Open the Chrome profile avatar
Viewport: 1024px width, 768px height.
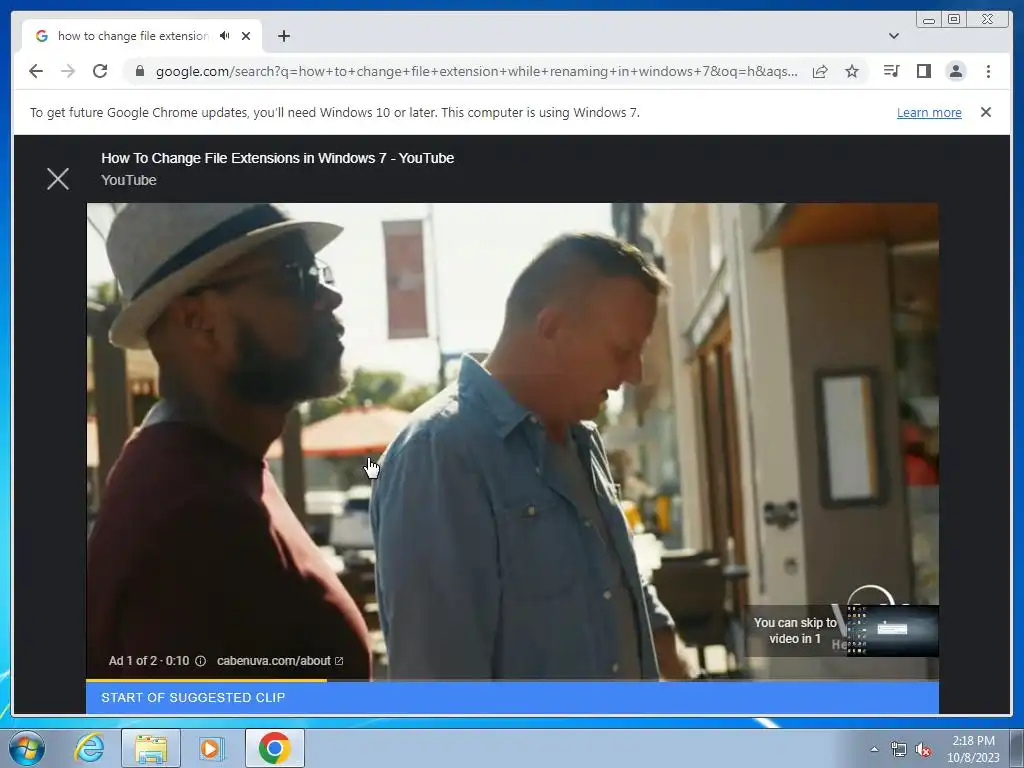coord(956,71)
